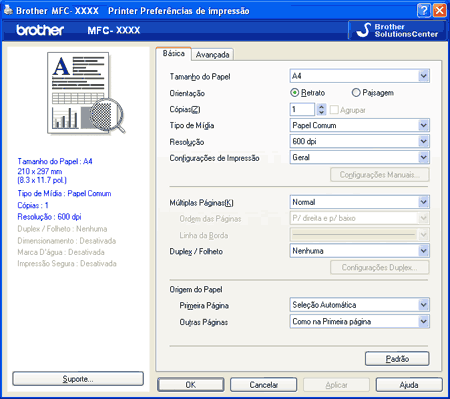
Task: Click the 'Cópias : 1' summary text
Action: coord(33,205)
